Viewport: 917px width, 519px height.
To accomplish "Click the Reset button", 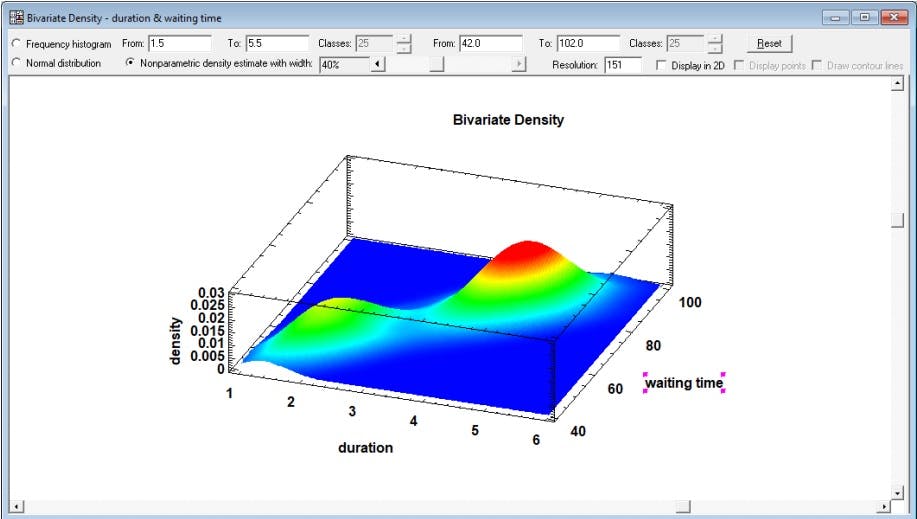I will pyautogui.click(x=769, y=43).
